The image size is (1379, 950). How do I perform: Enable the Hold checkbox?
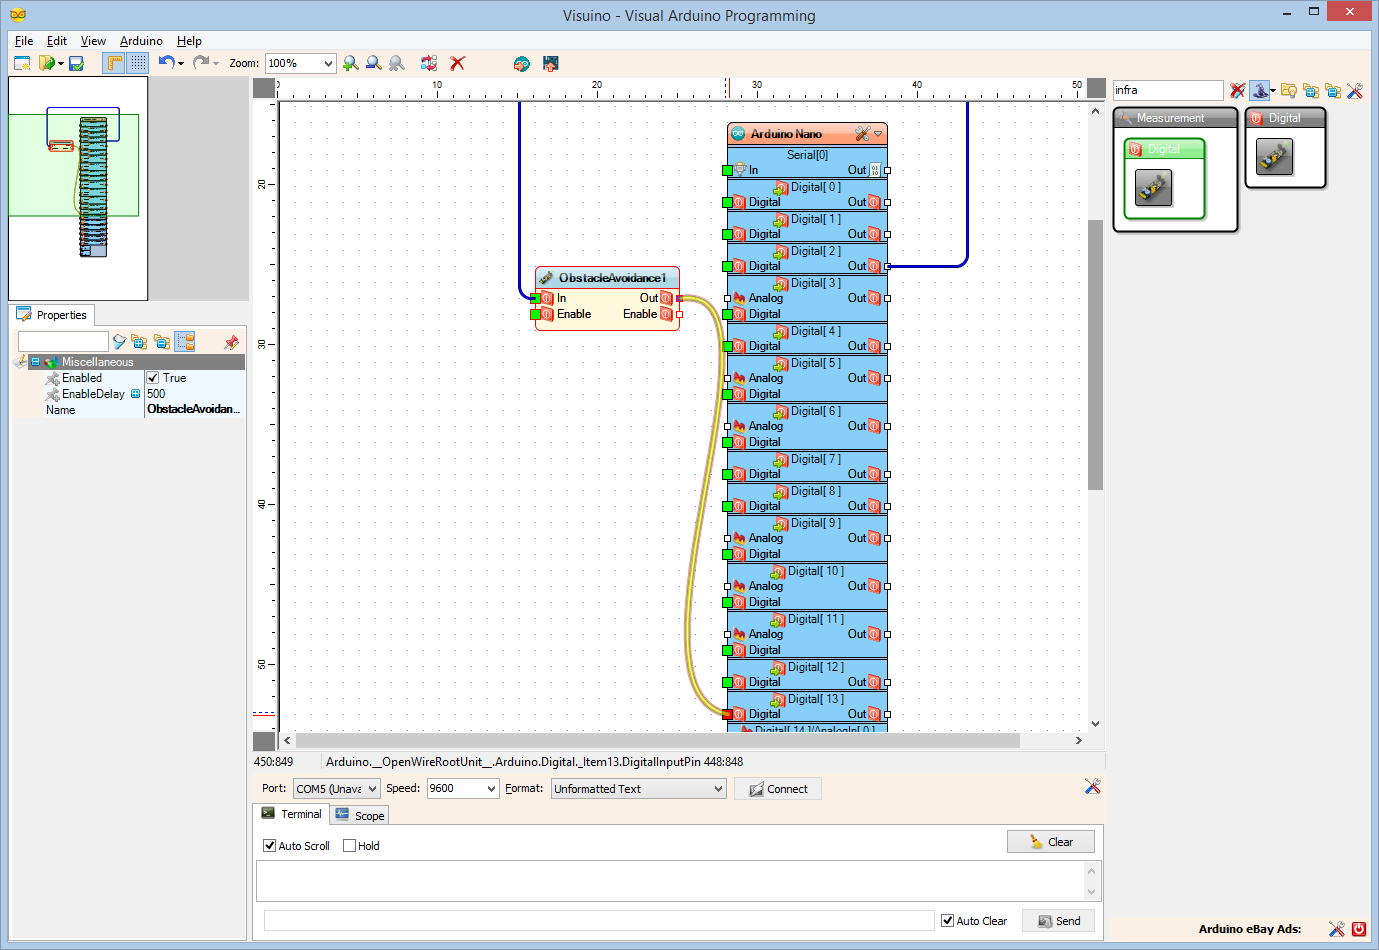click(x=349, y=845)
